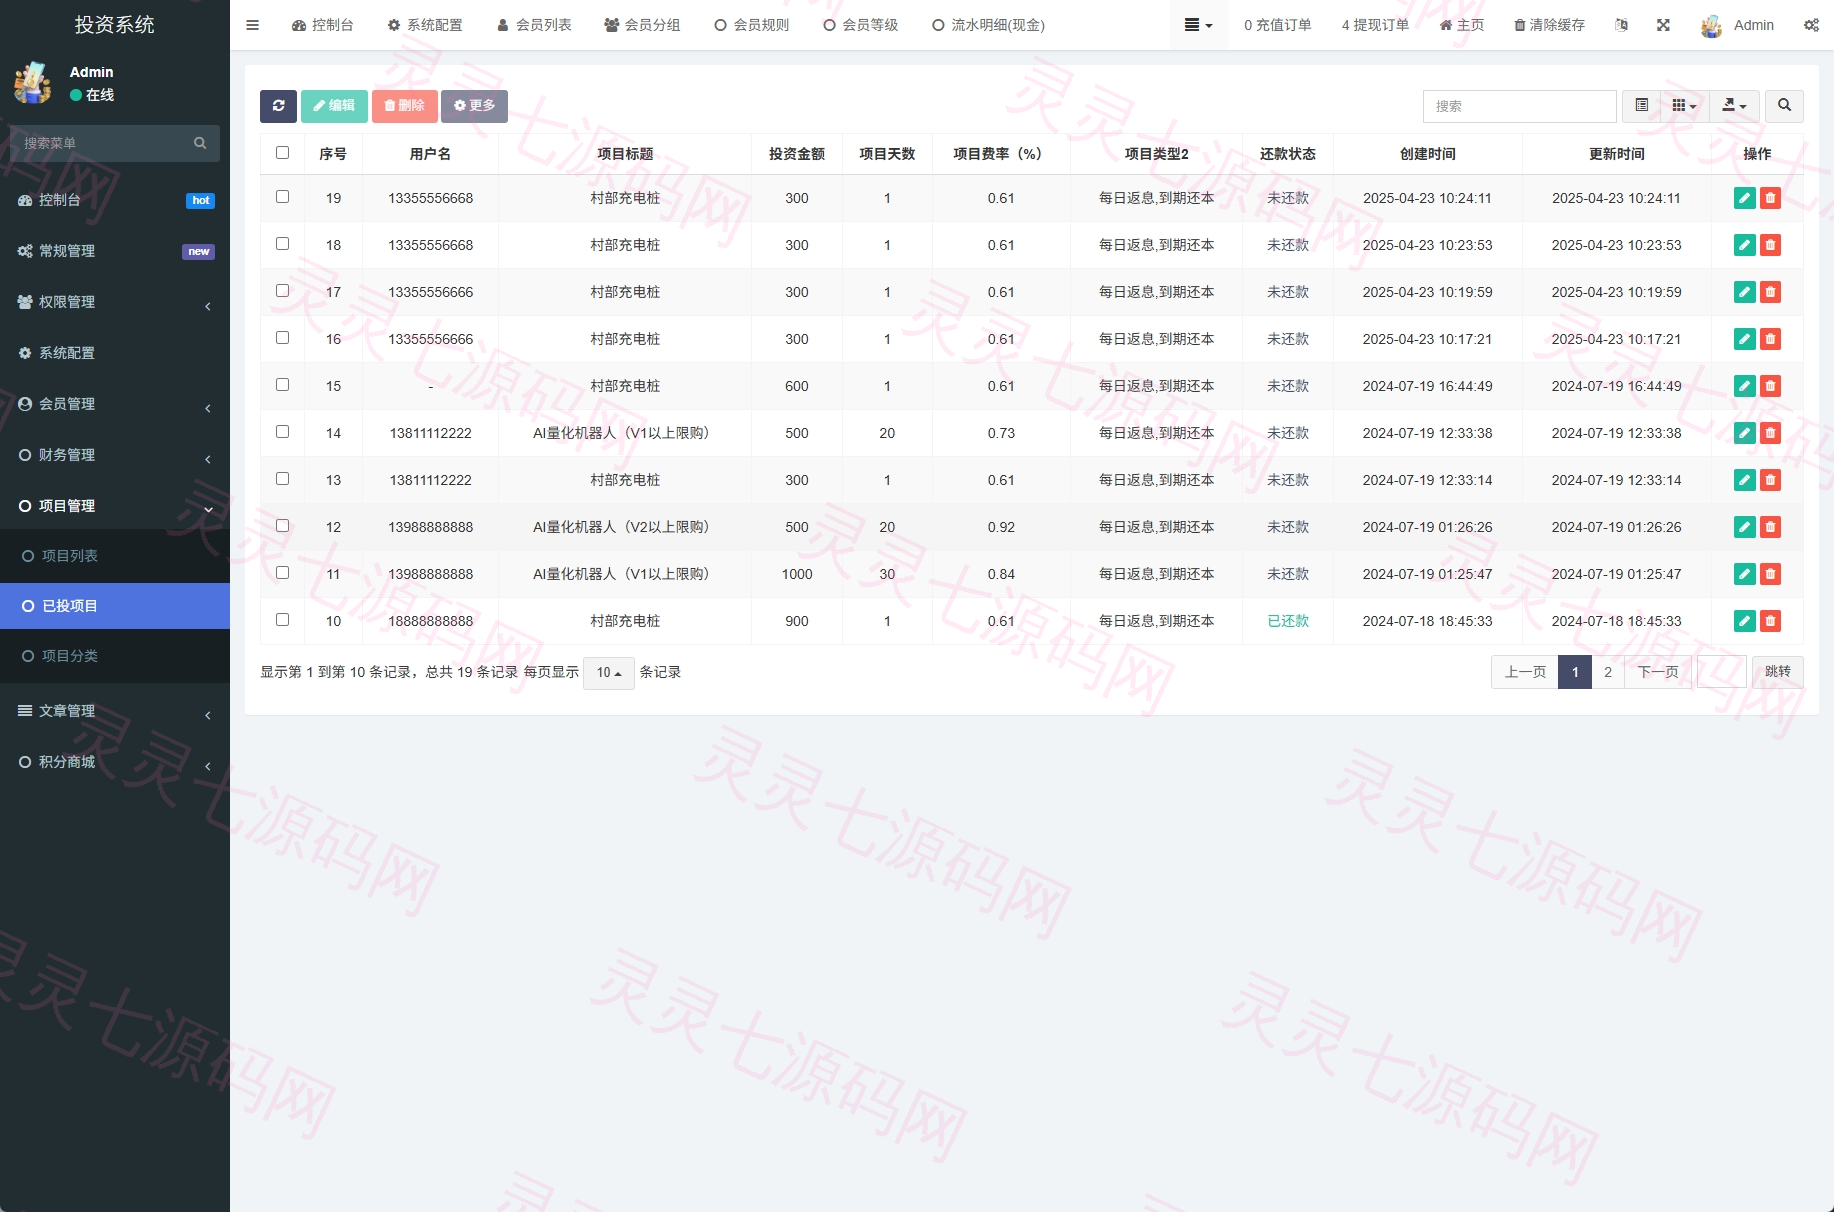Open the 流水明细(现金) top tab
The image size is (1834, 1212).
tap(988, 25)
